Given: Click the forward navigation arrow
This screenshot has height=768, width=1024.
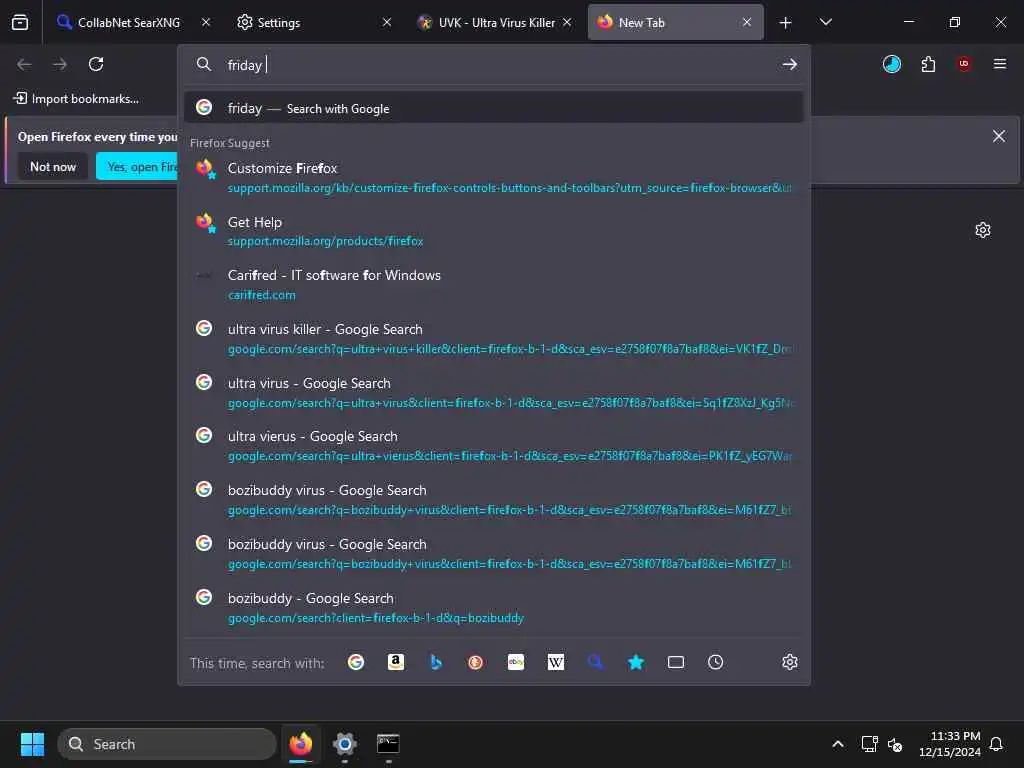Looking at the screenshot, I should [x=60, y=64].
